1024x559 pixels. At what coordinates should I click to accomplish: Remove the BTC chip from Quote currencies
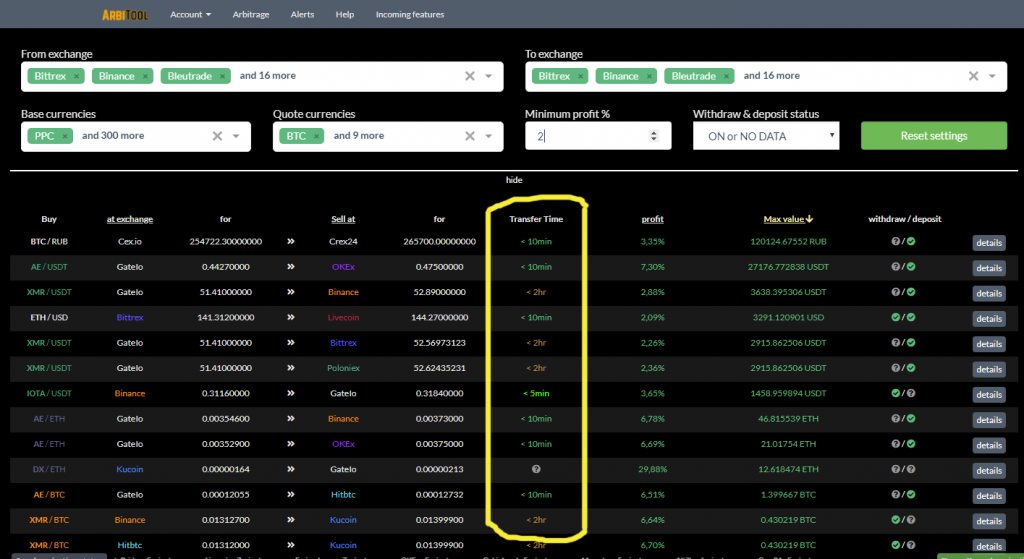point(317,136)
